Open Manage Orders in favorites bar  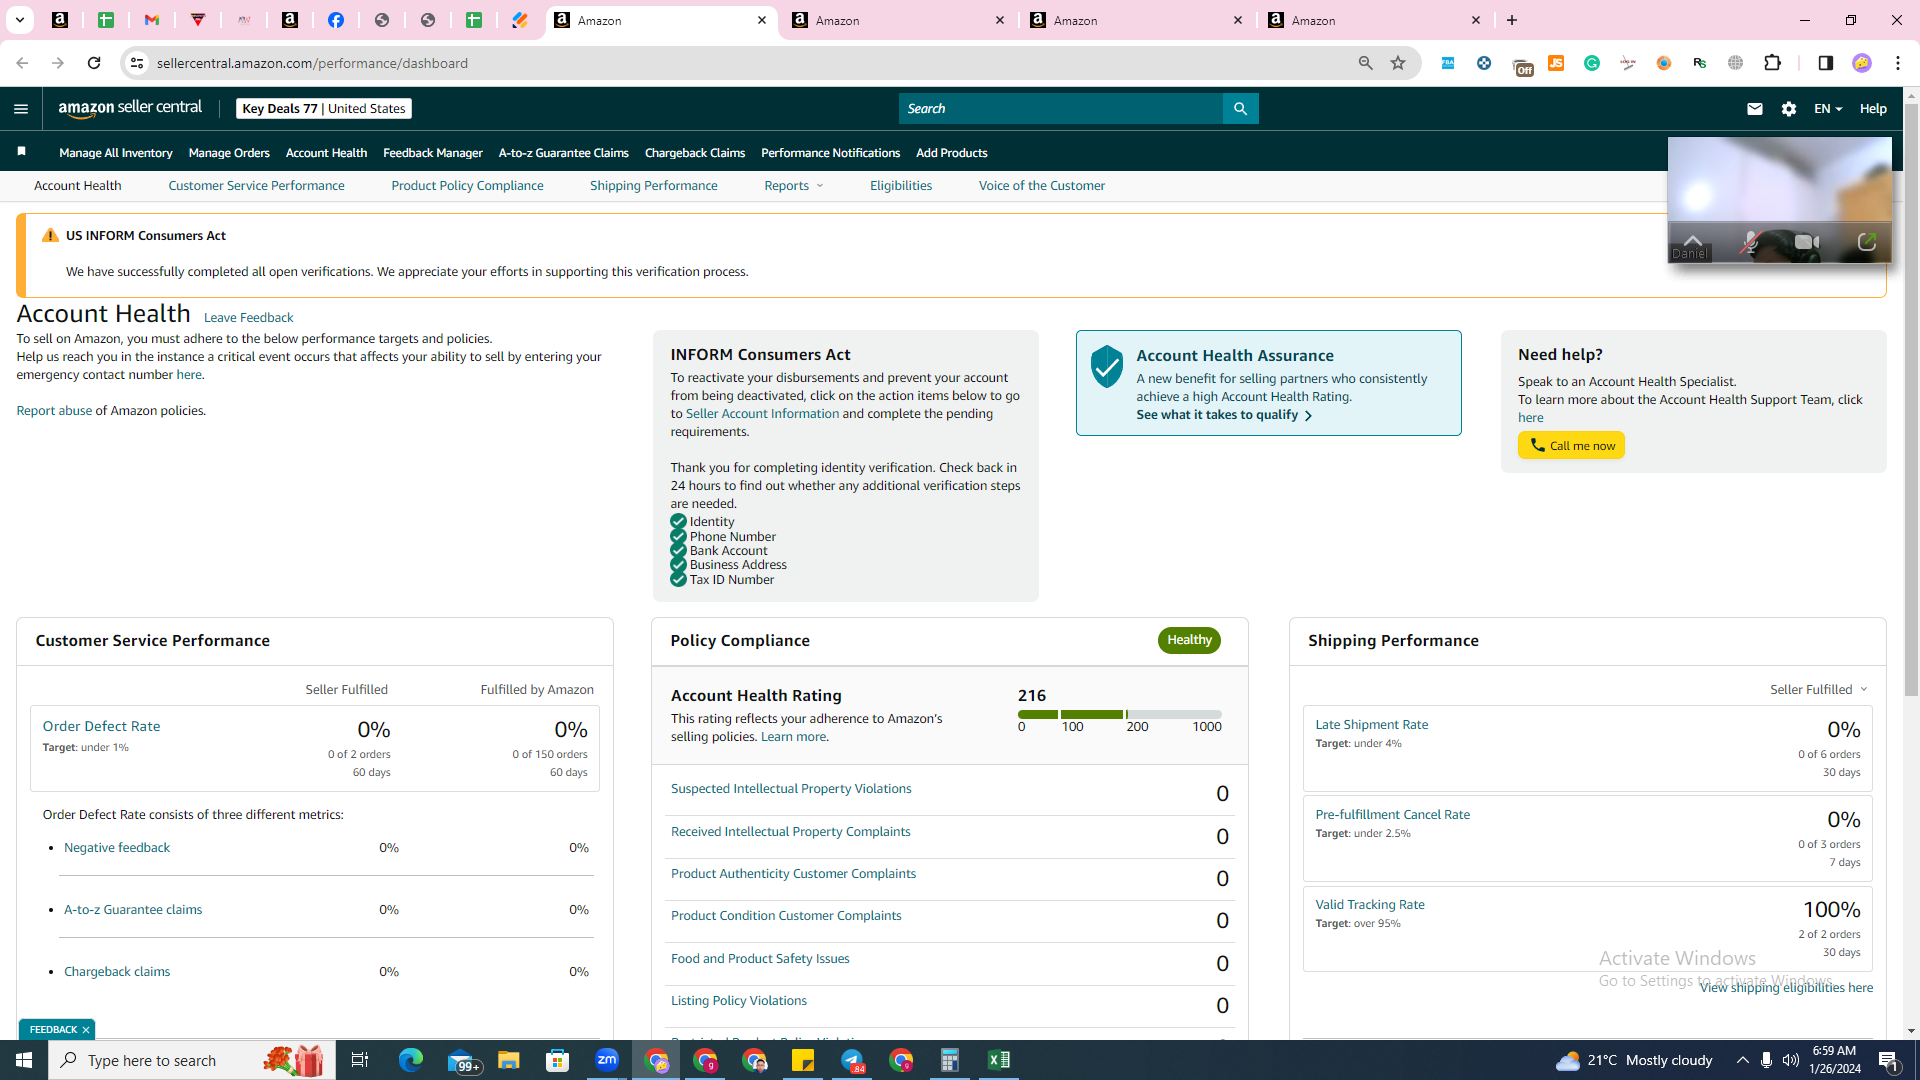229,153
